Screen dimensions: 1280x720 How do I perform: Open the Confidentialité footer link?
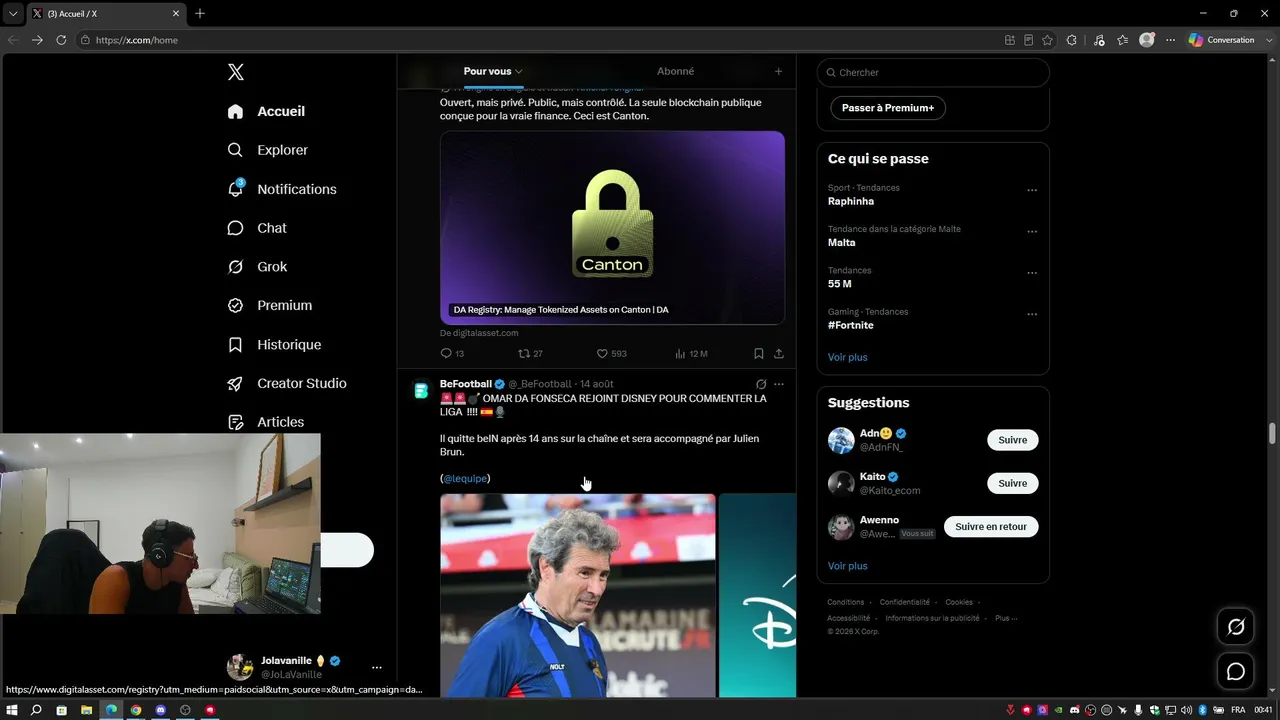tap(905, 602)
